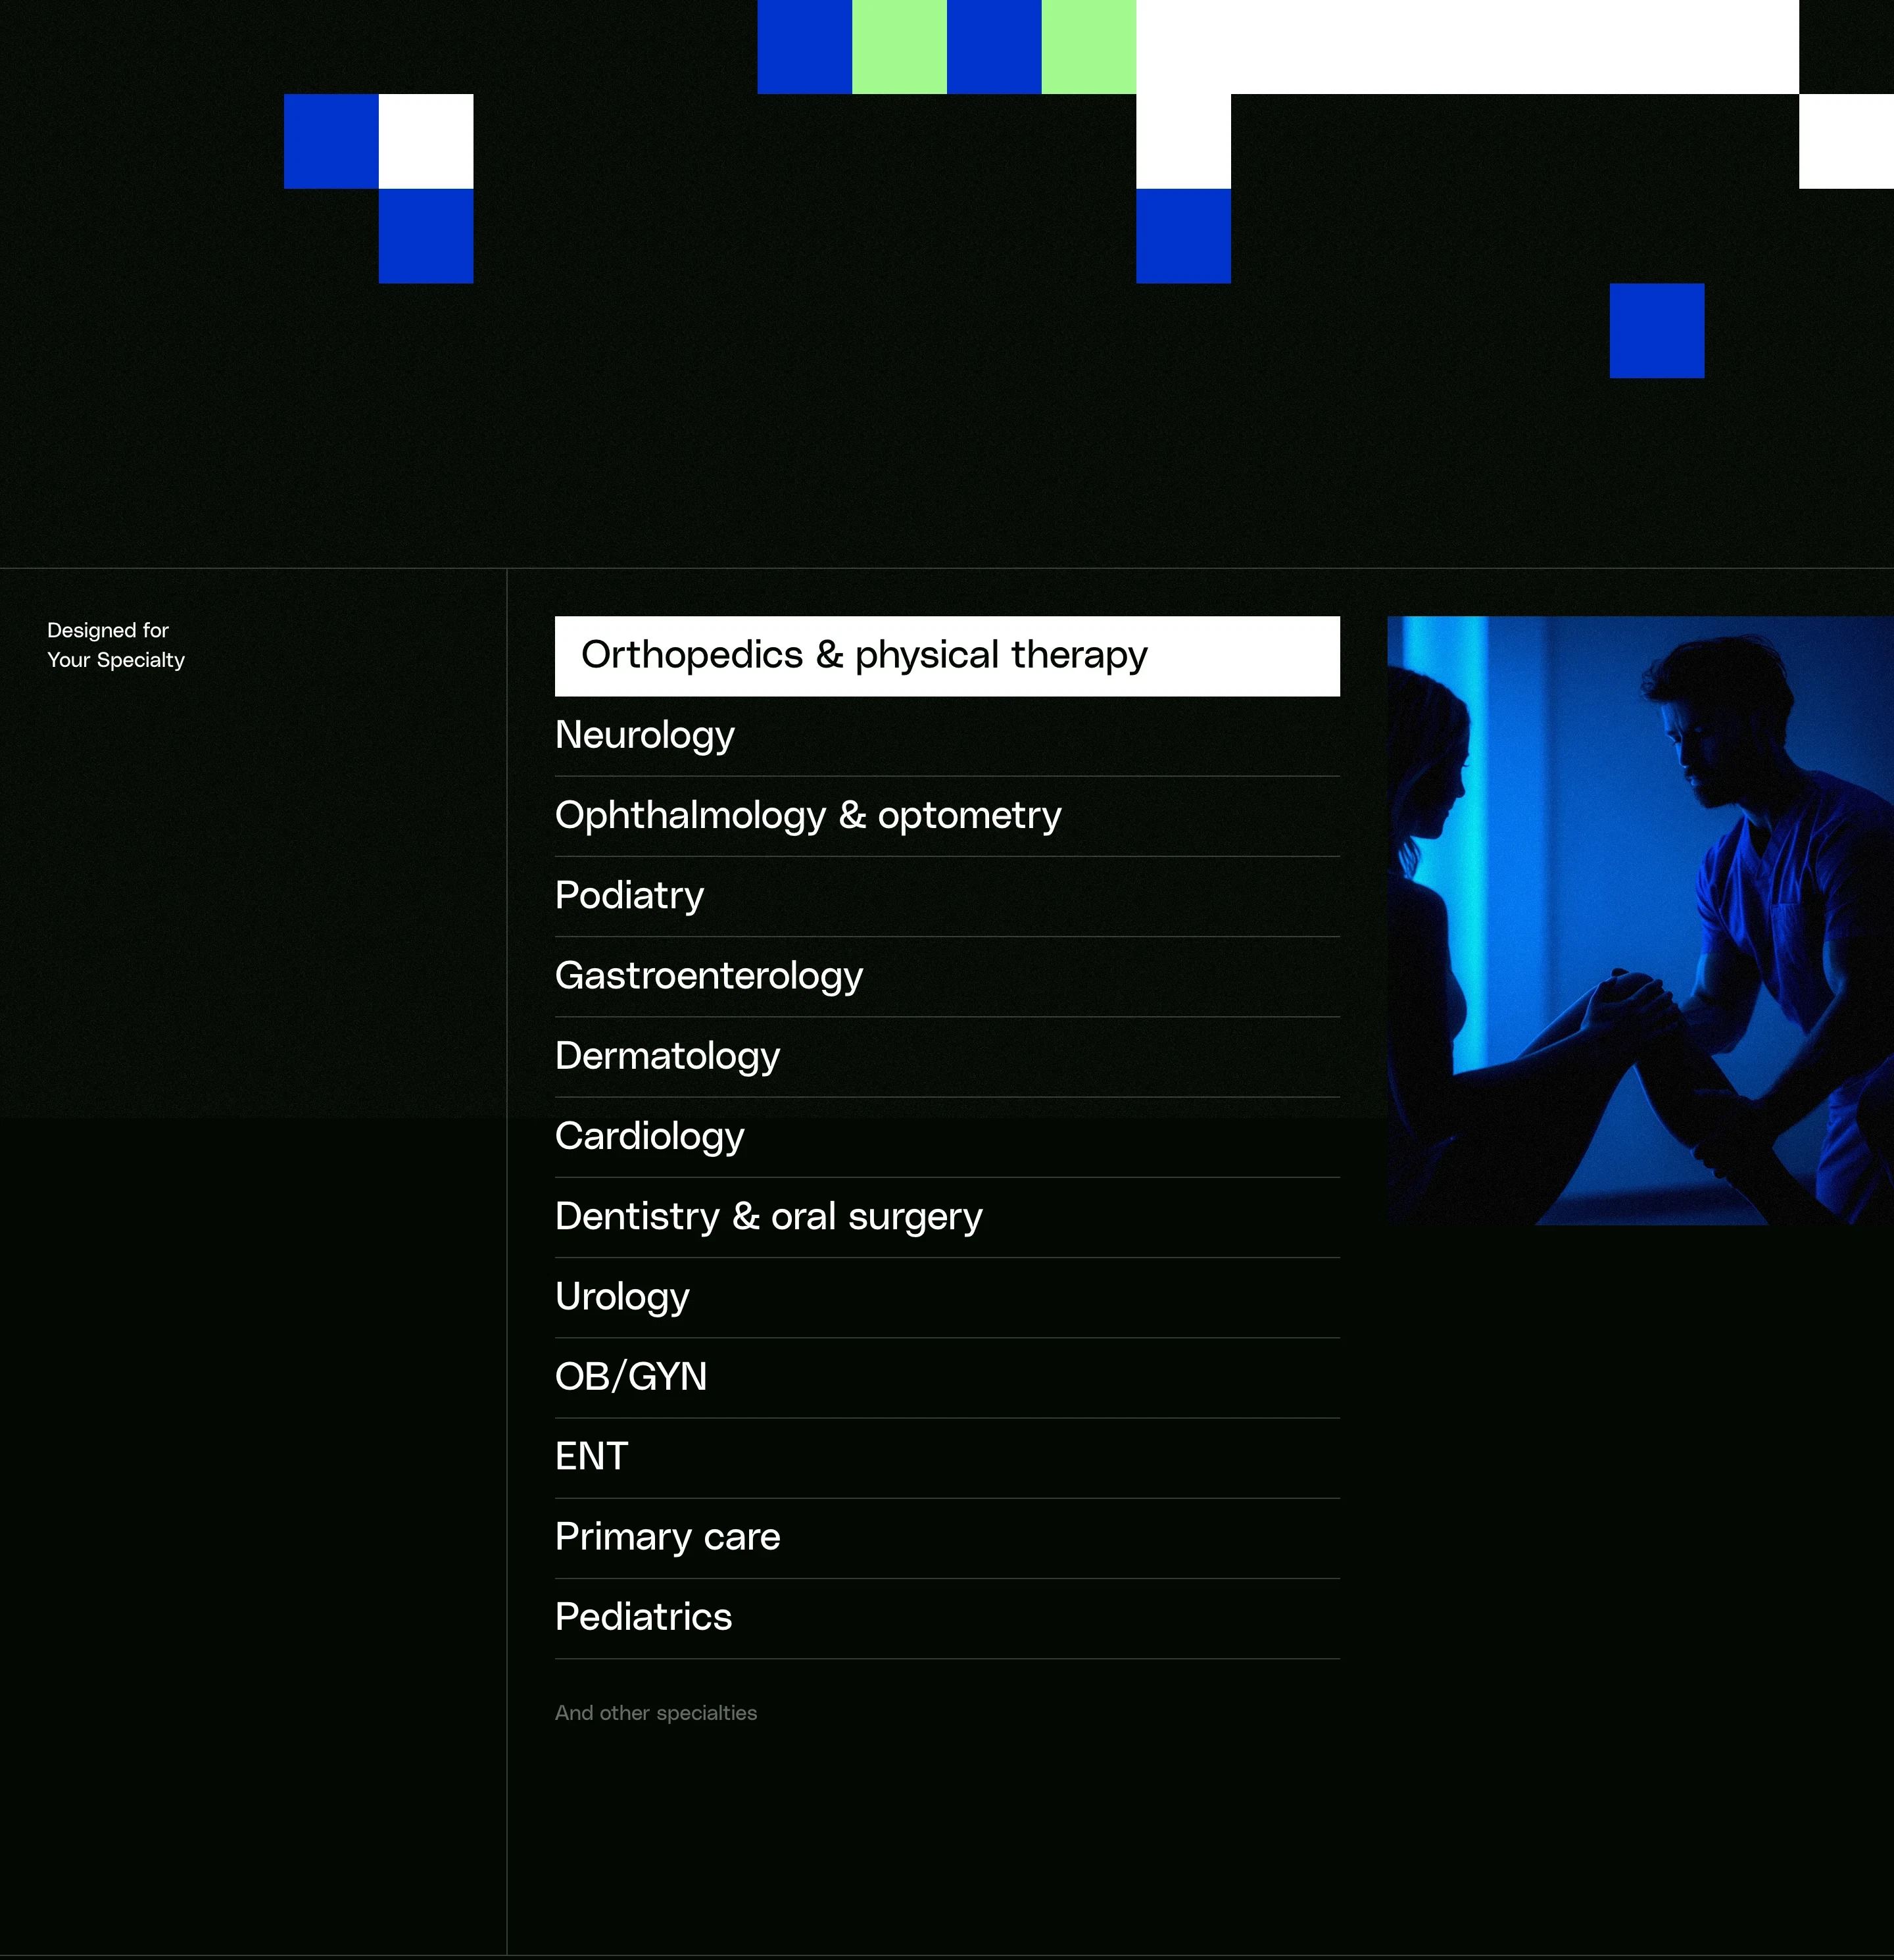Image resolution: width=1894 pixels, height=1960 pixels.
Task: Select Pediatrics from the list
Action: pyautogui.click(x=643, y=1617)
